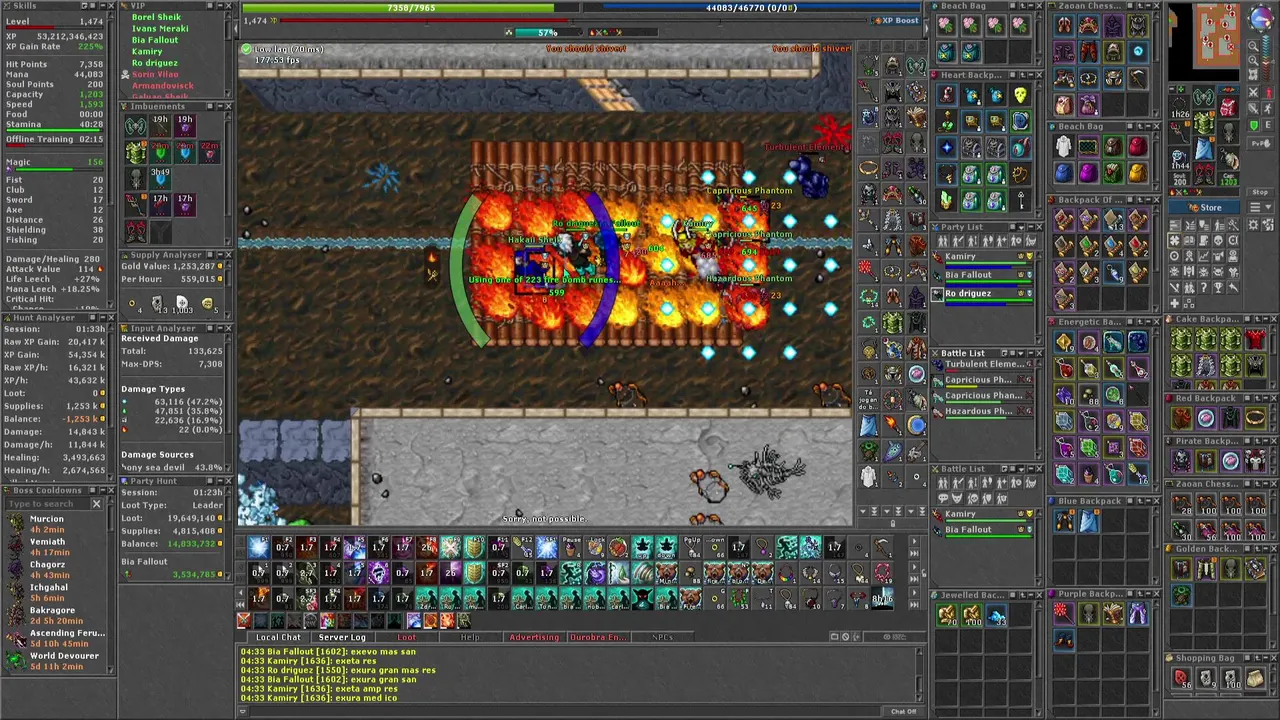Toggle secure mode green shield
The image size is (1280, 720).
(x=1253, y=125)
